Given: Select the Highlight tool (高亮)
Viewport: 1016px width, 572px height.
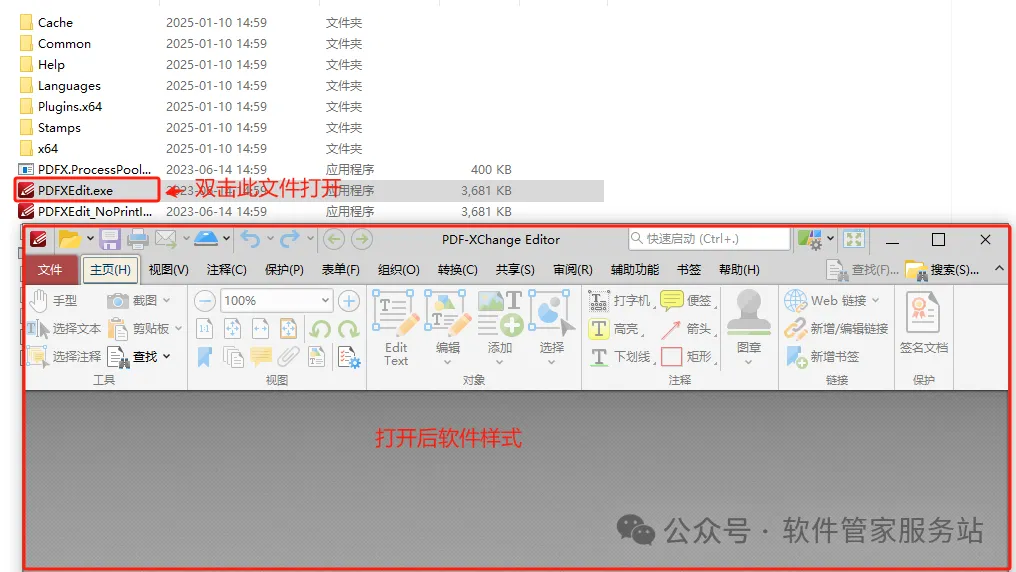Looking at the screenshot, I should tap(614, 329).
